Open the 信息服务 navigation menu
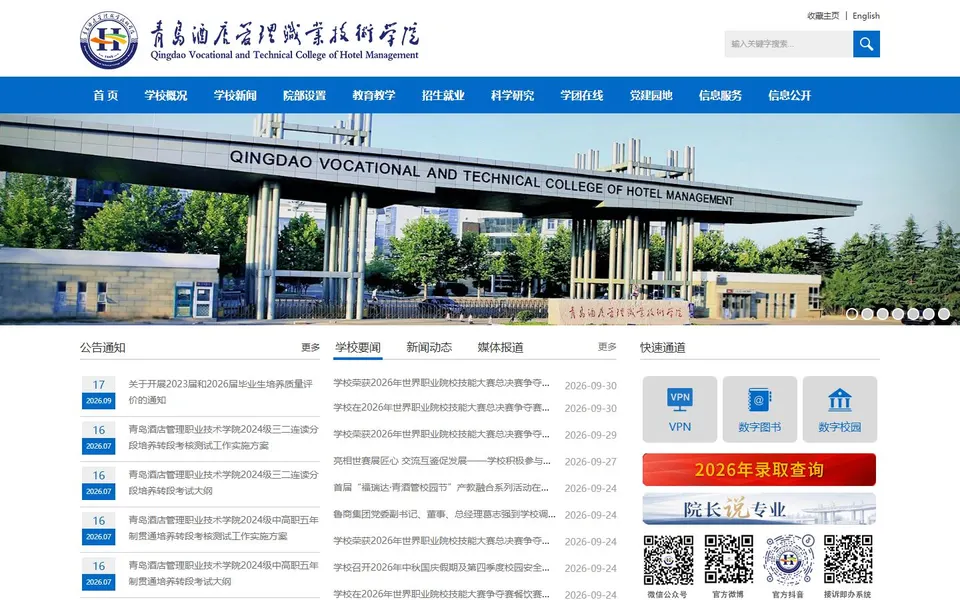This screenshot has height=600, width=960. tap(720, 96)
